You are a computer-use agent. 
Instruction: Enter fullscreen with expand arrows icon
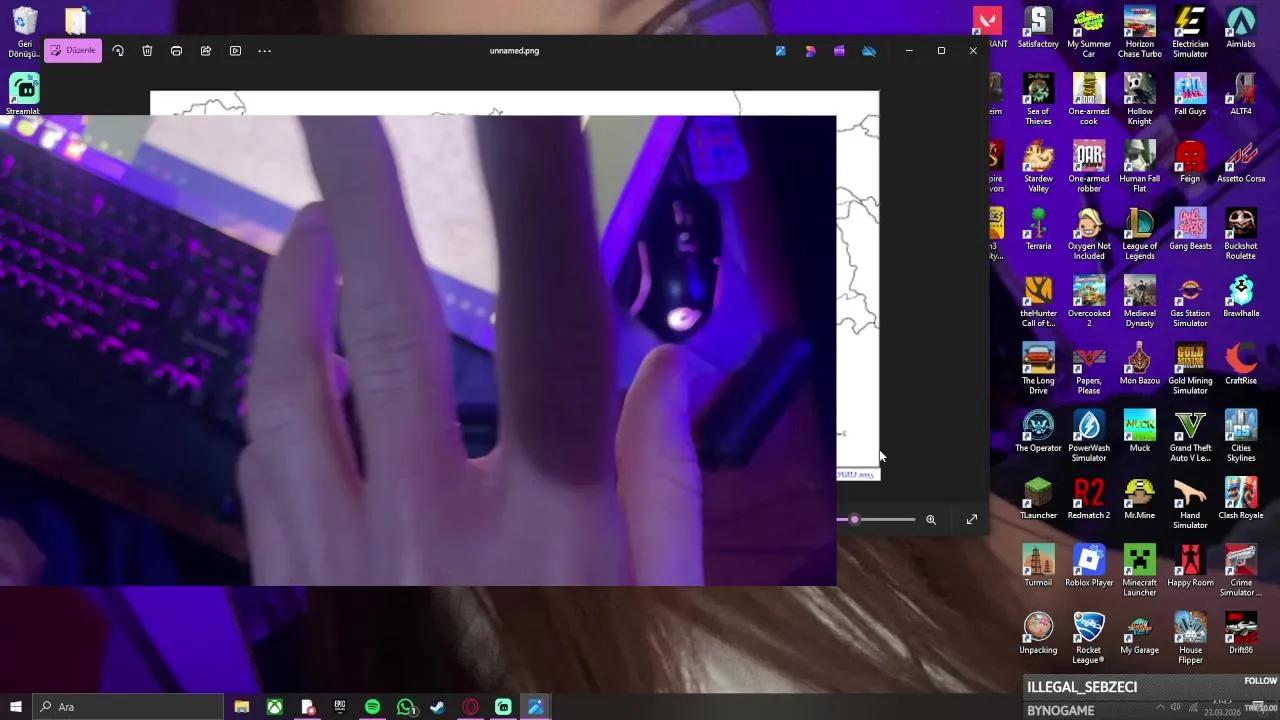pos(971,519)
